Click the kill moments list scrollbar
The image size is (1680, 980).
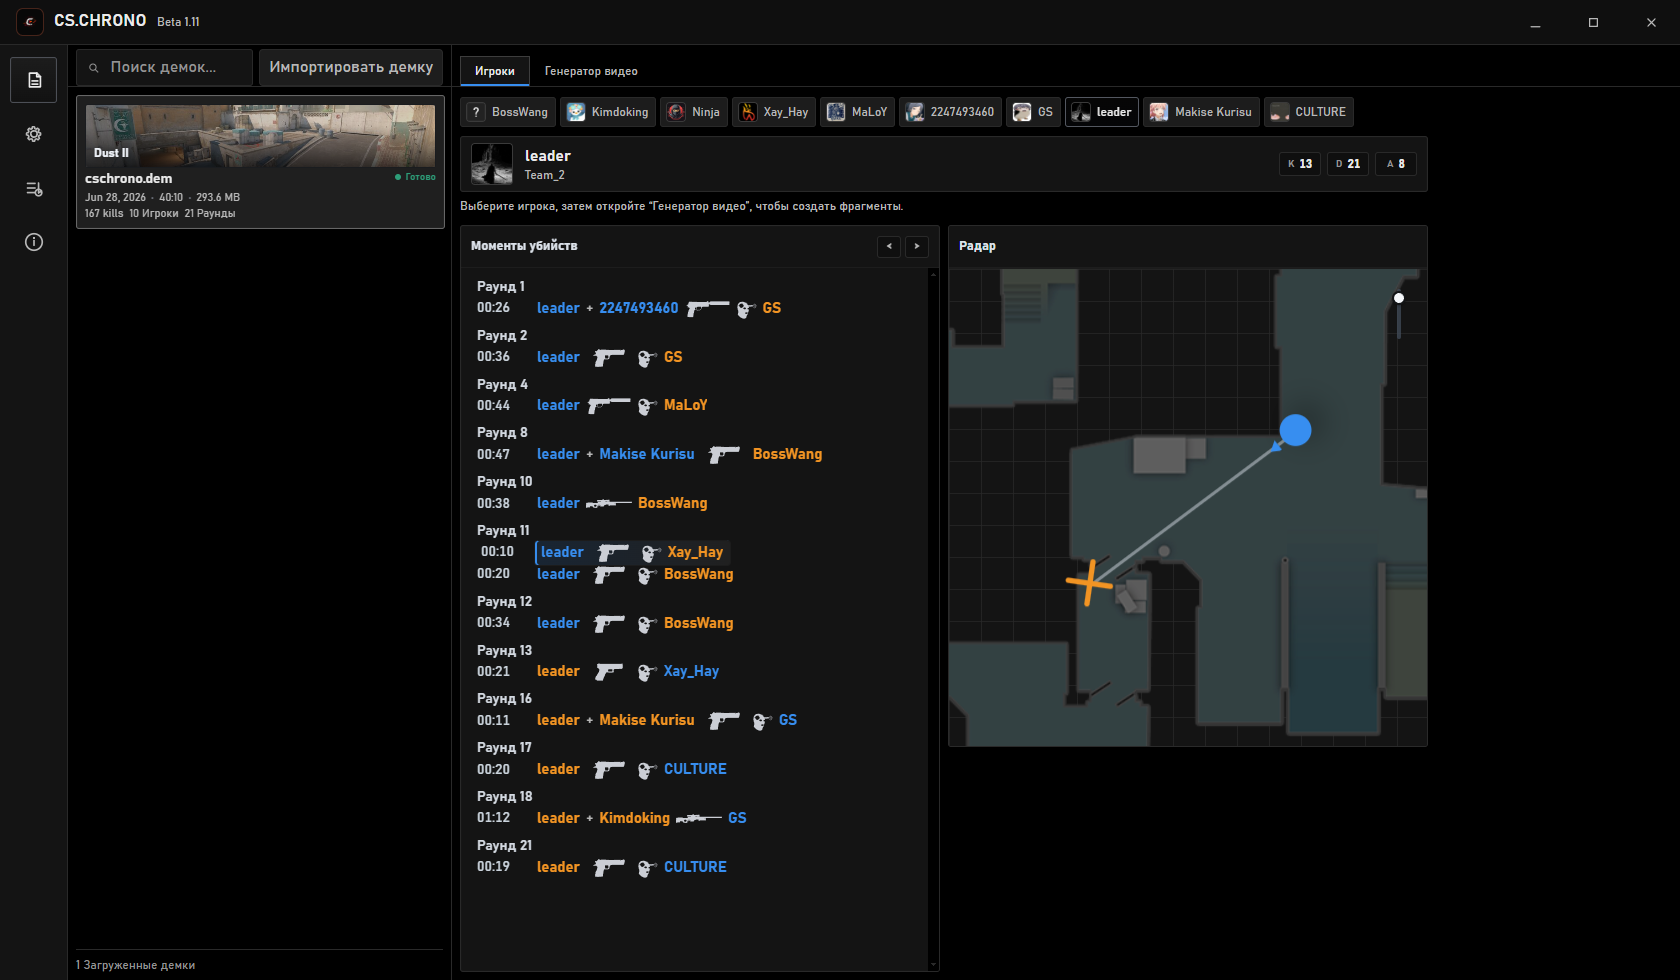[934, 619]
